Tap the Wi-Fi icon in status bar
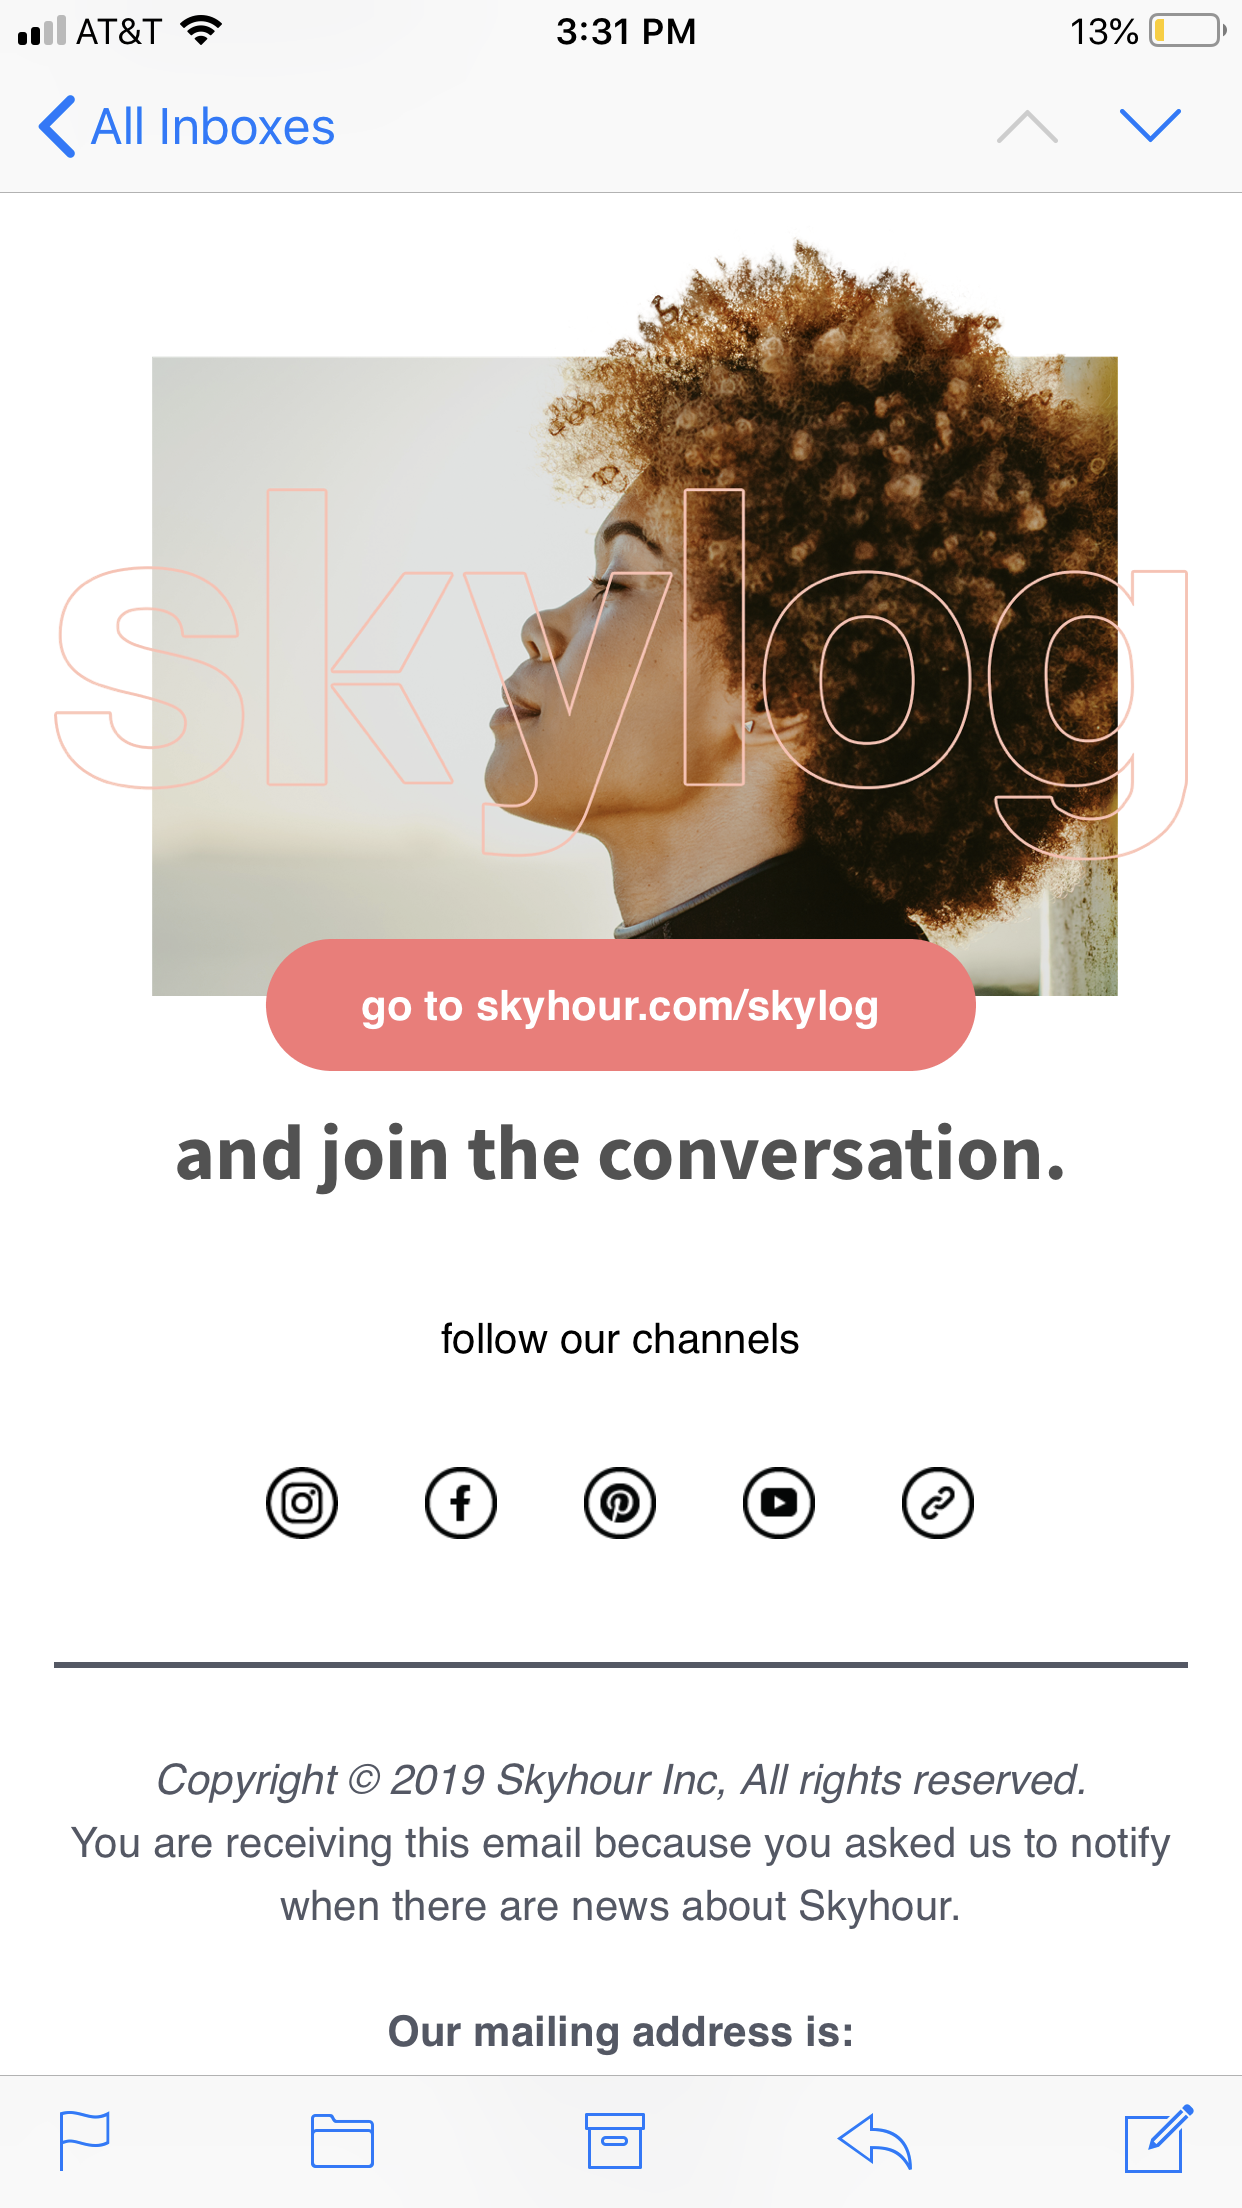The image size is (1242, 2208). 201,30
